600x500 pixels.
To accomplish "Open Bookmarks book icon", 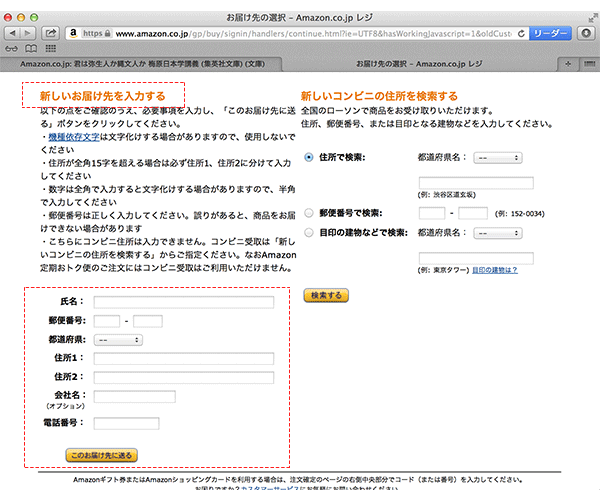I will point(31,49).
